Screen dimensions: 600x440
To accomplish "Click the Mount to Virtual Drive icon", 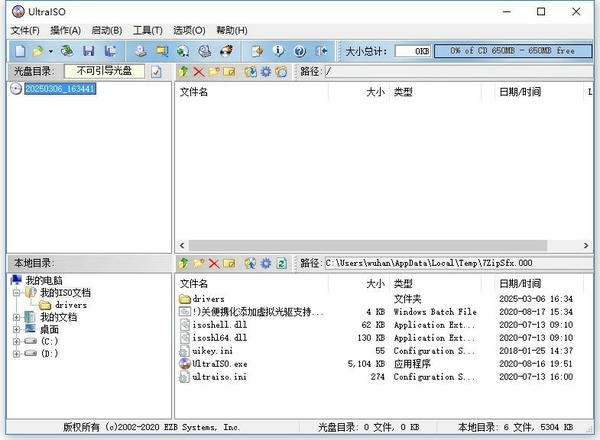I will 205,51.
